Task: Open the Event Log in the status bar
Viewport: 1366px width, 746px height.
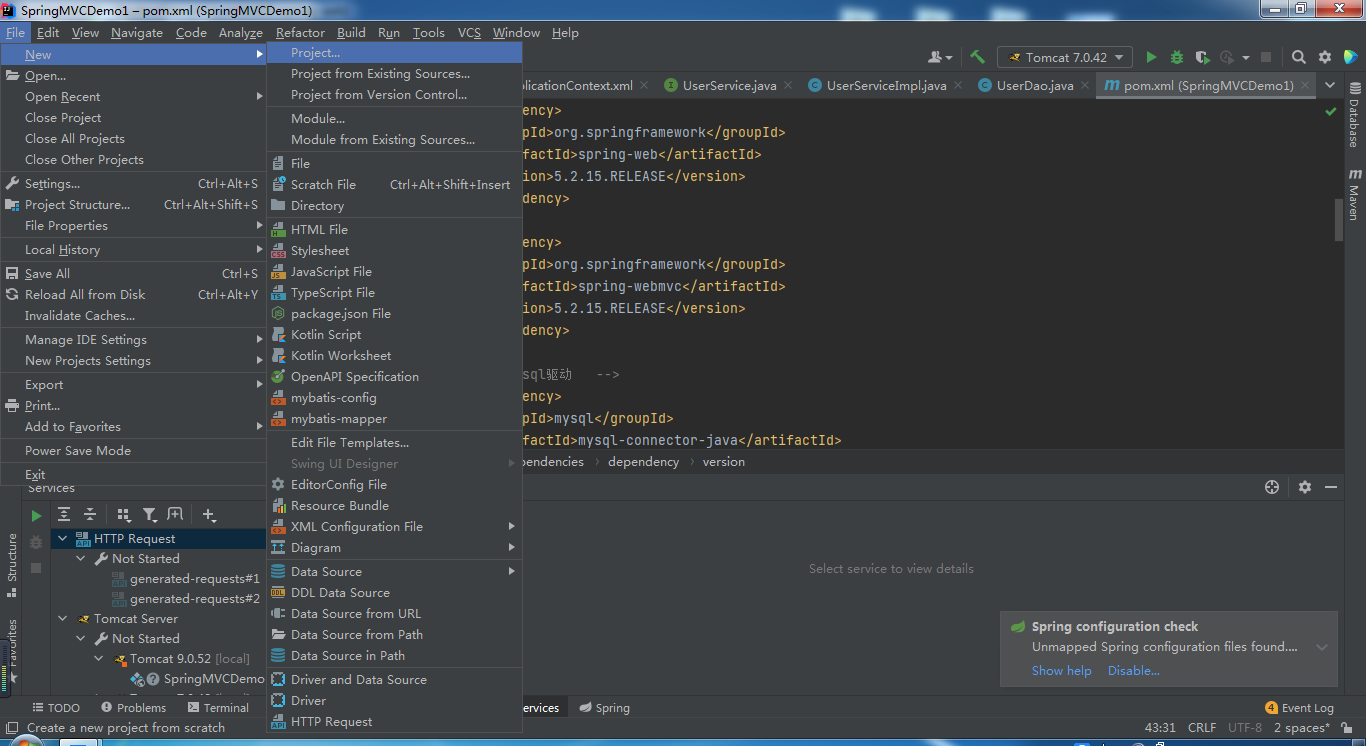Action: [1299, 707]
